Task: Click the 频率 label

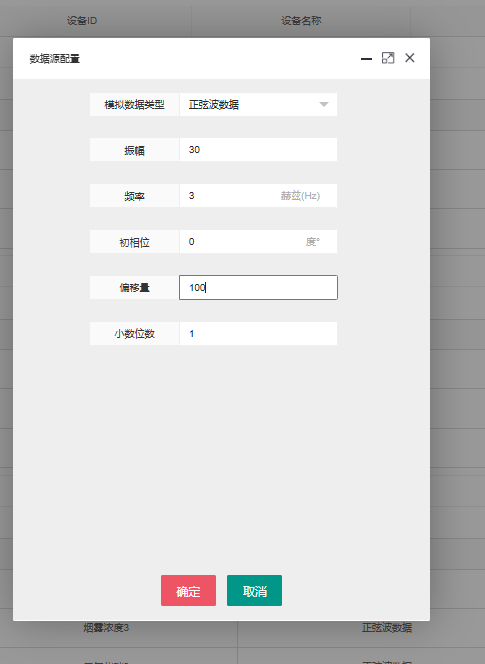Action: (x=134, y=196)
